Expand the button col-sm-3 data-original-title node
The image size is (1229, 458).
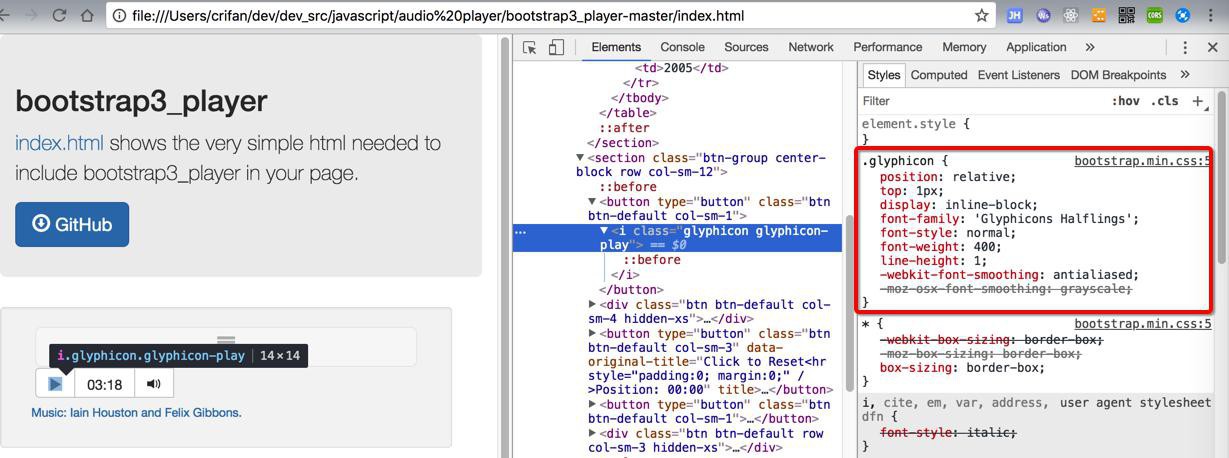click(592, 333)
